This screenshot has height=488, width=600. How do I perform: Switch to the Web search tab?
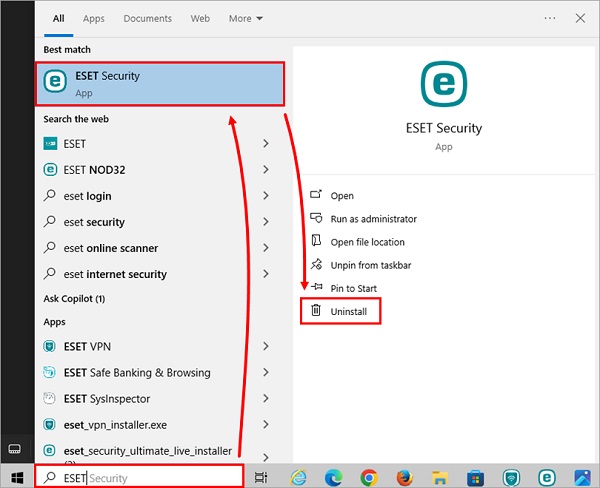(x=200, y=18)
